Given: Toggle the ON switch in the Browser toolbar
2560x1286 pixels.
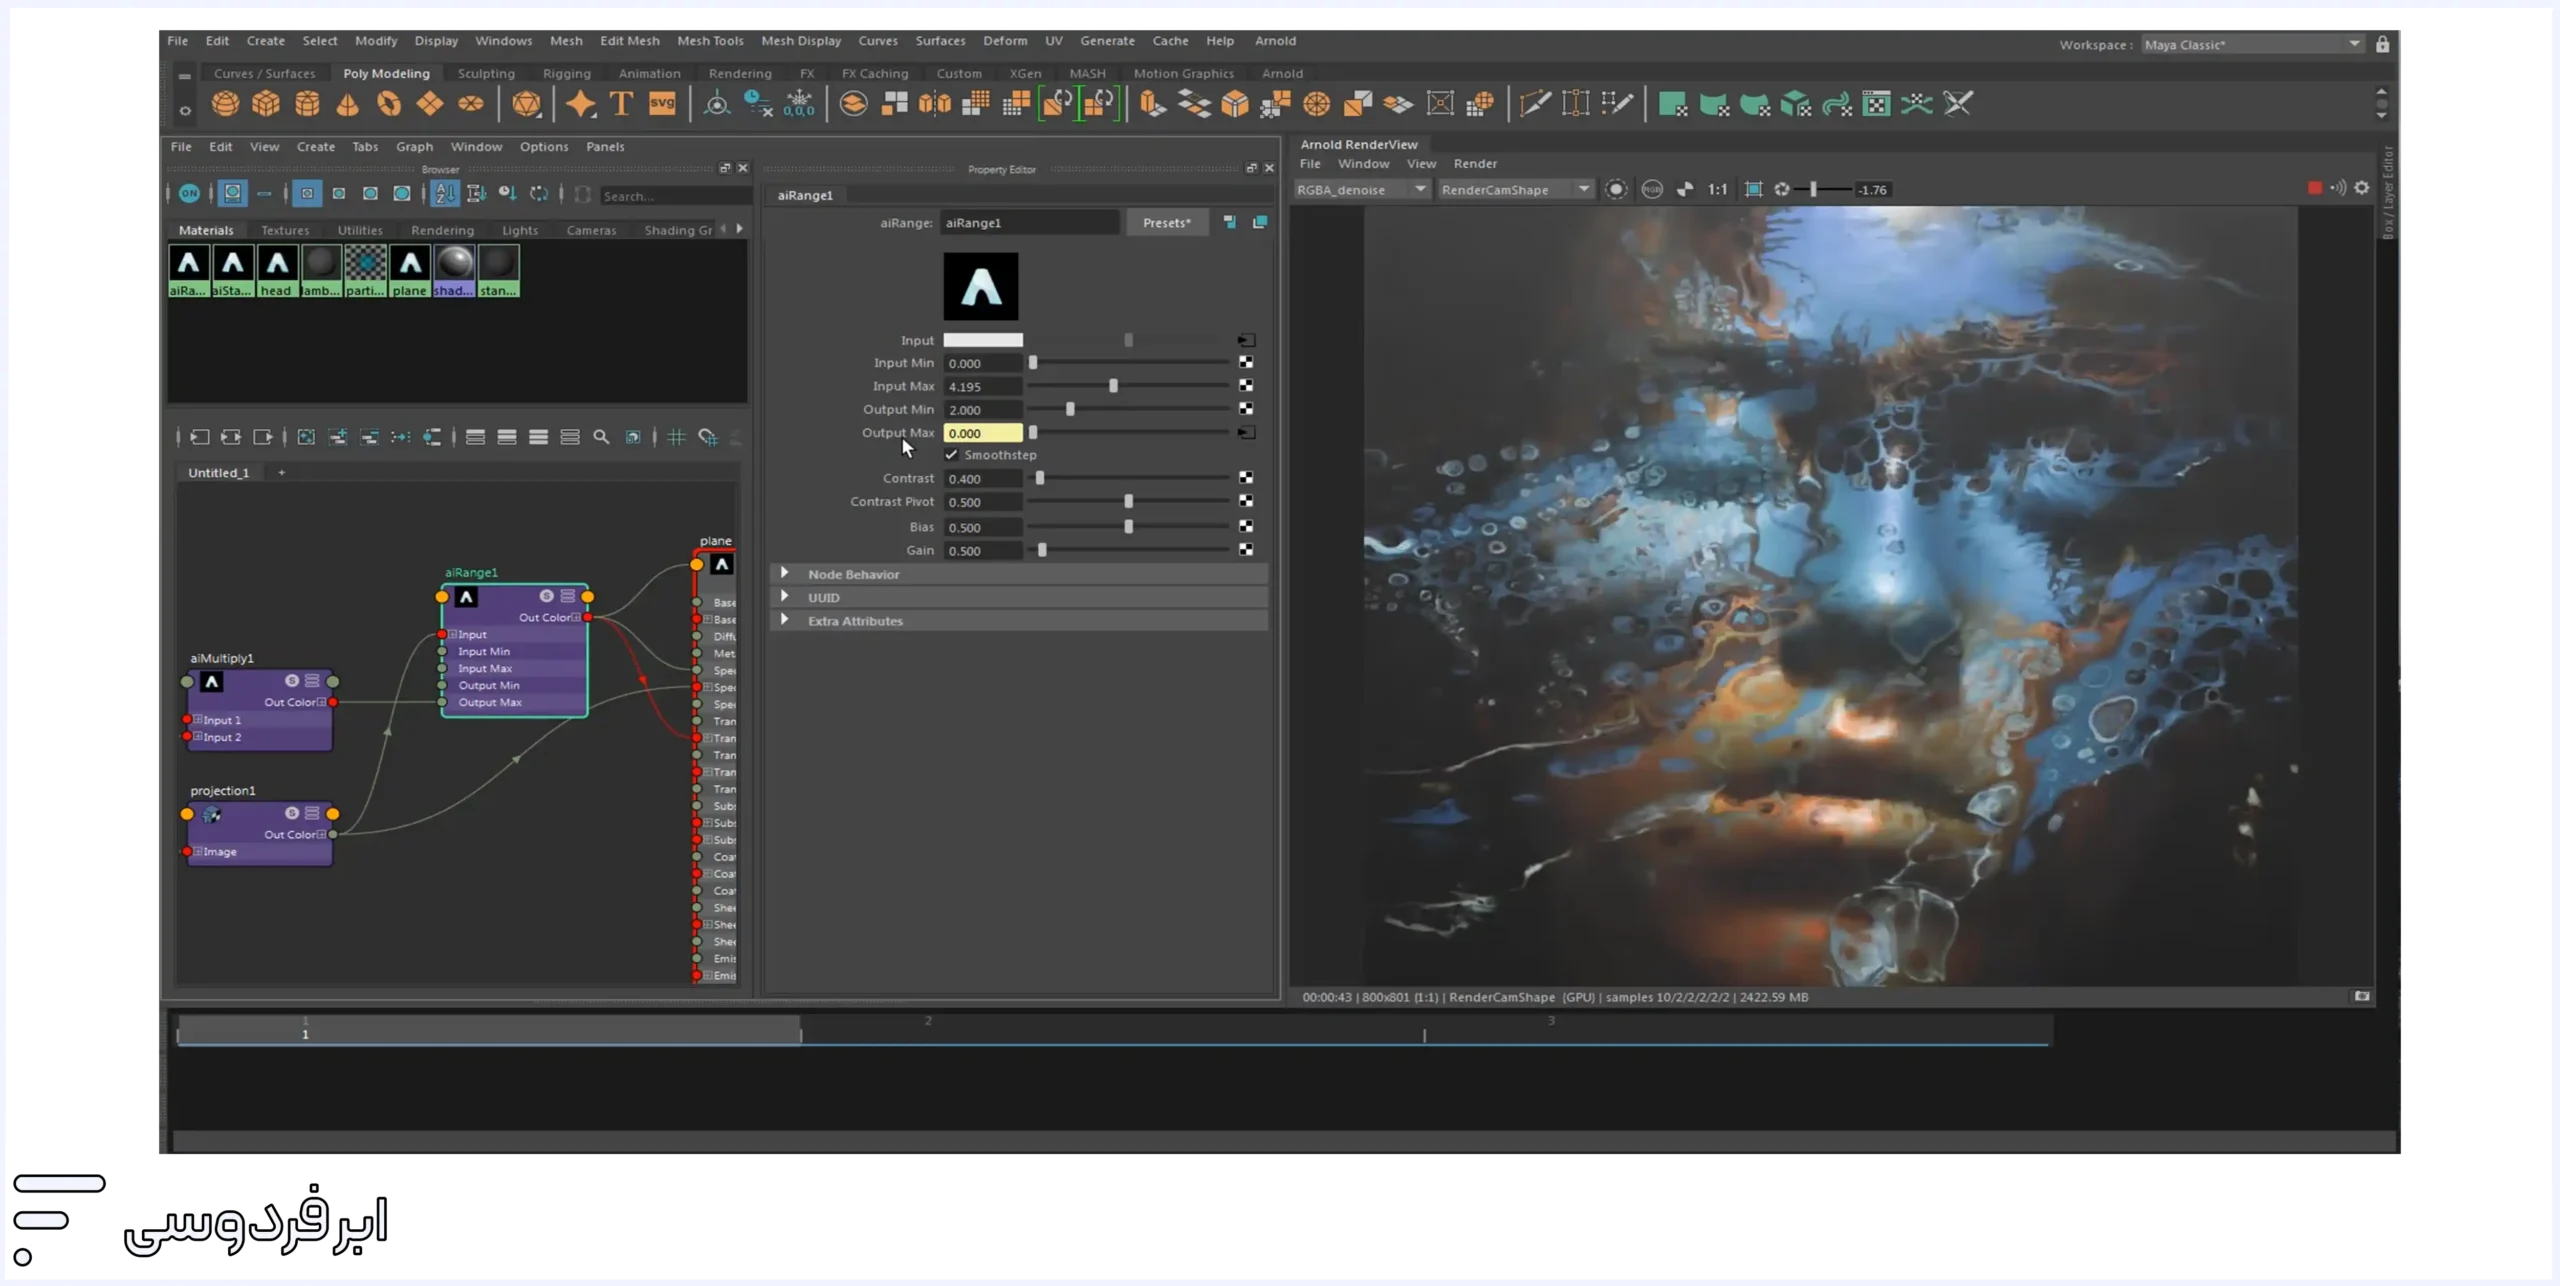Looking at the screenshot, I should click(x=189, y=194).
